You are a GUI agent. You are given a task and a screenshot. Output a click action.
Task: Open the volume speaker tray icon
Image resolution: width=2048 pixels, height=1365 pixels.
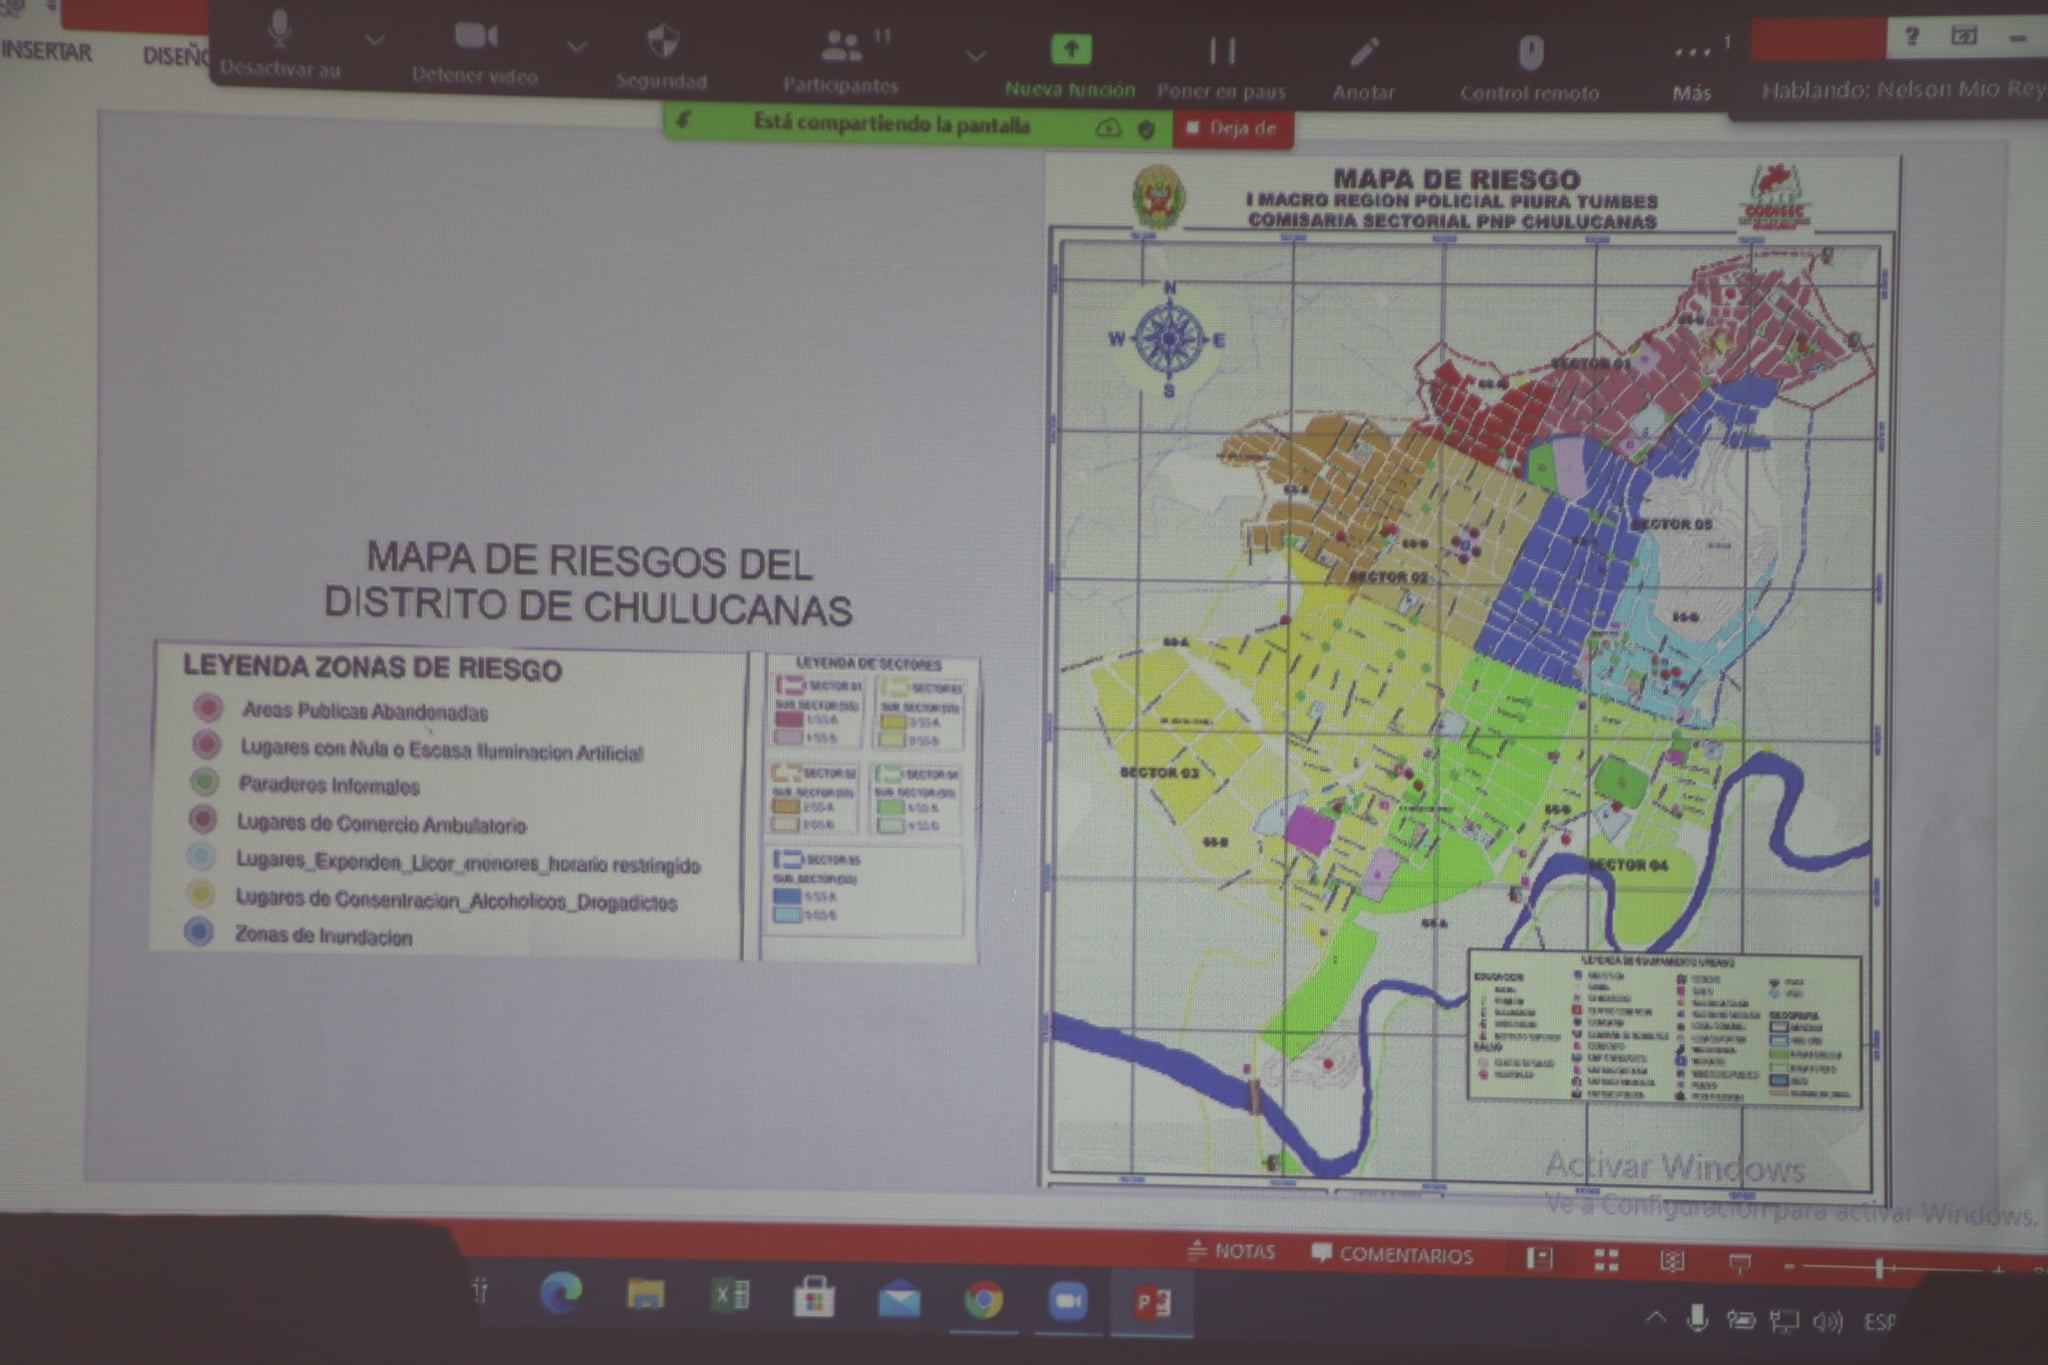point(1828,1322)
